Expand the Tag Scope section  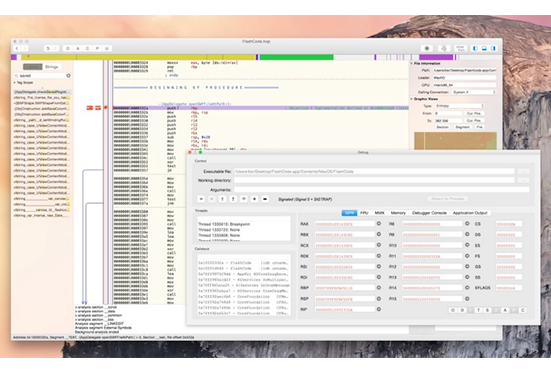15,83
